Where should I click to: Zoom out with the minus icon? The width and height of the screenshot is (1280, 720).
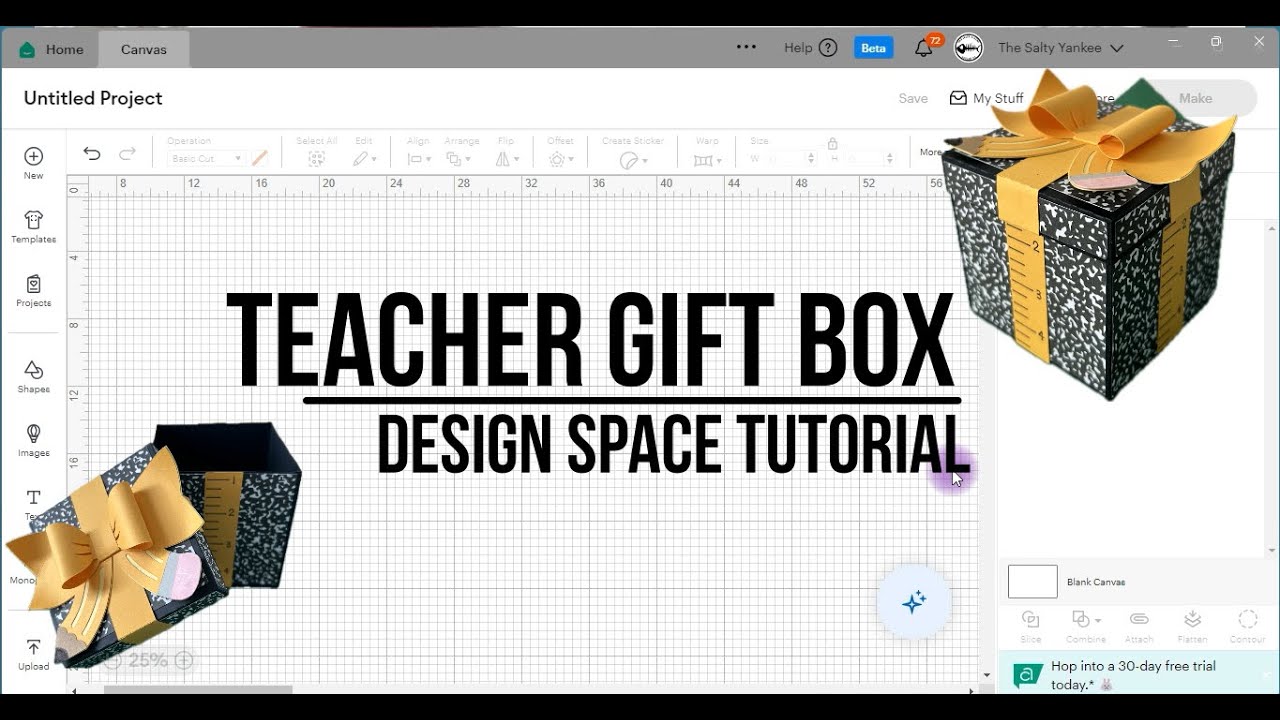113,660
